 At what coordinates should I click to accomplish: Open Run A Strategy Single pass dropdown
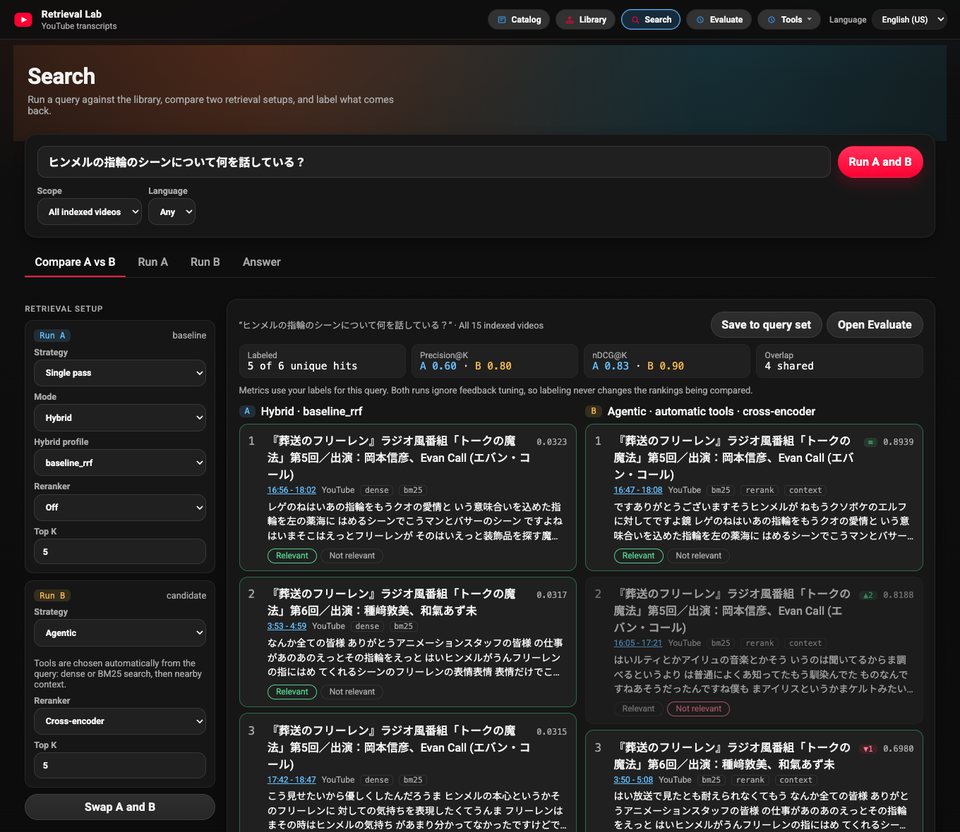120,373
